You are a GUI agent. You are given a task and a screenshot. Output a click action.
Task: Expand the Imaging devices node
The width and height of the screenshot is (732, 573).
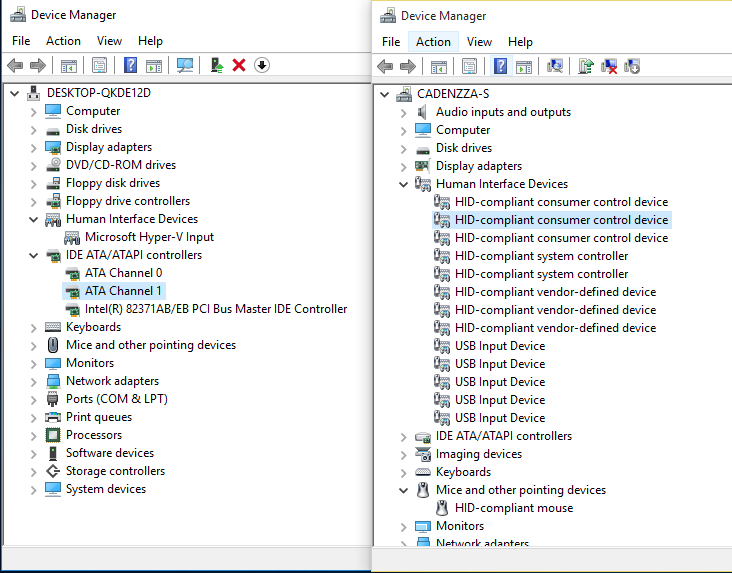click(404, 454)
